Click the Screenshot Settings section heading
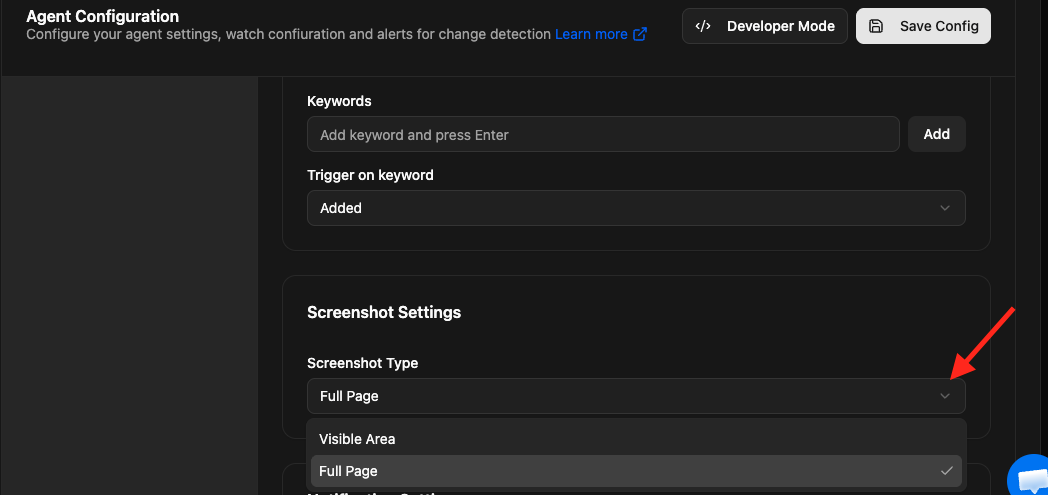1048x495 pixels. pyautogui.click(x=384, y=312)
